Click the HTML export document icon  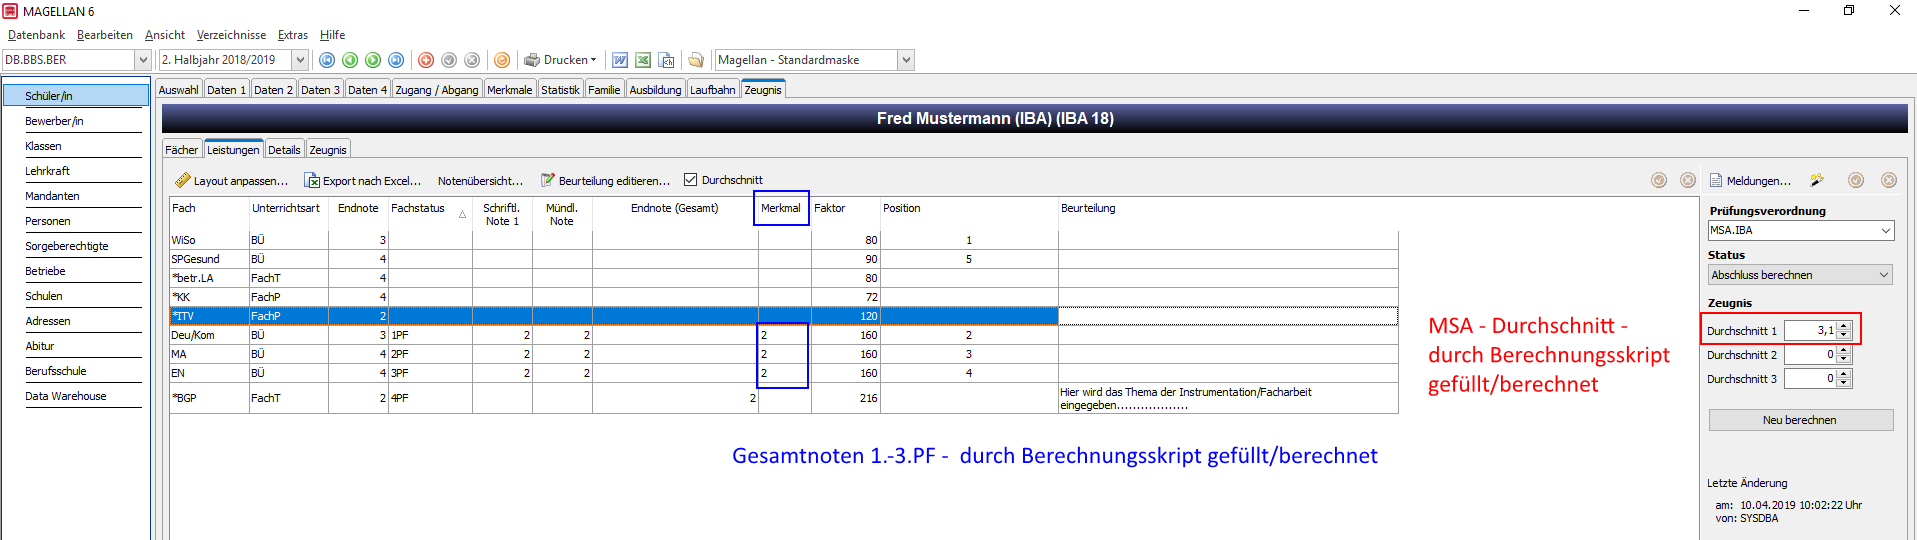pos(666,60)
